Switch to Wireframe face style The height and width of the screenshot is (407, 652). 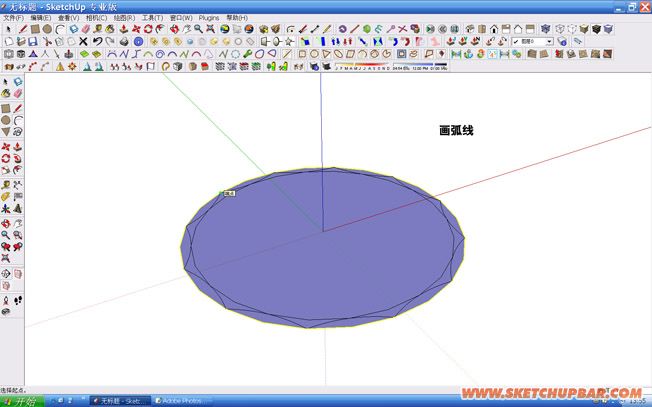[560, 29]
